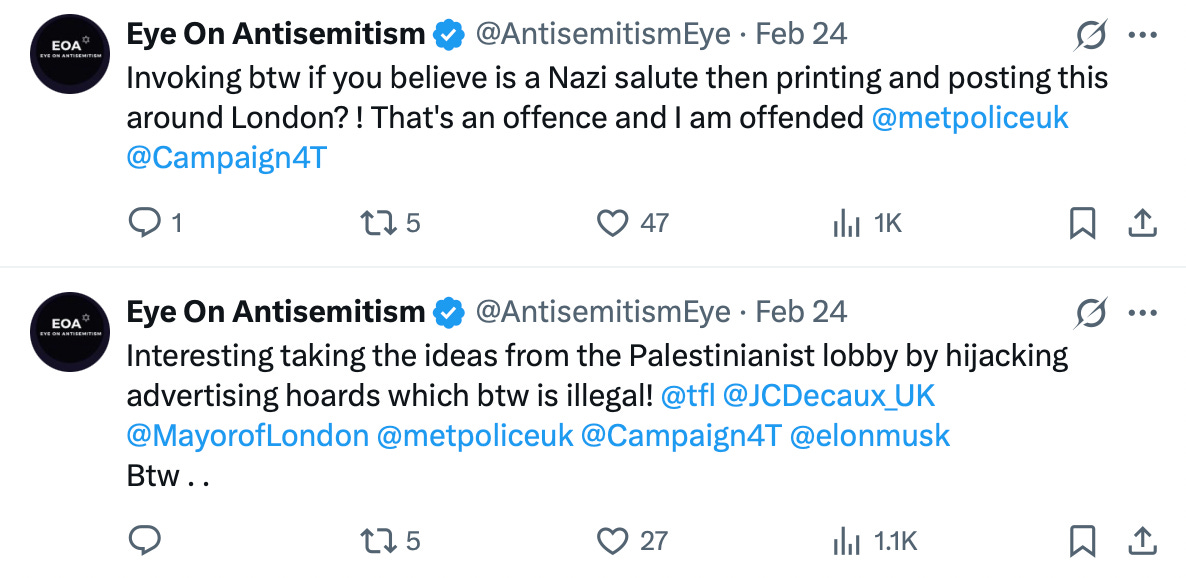Click the first tweet's EOA profile avatar
The width and height of the screenshot is (1186, 578).
click(x=69, y=52)
